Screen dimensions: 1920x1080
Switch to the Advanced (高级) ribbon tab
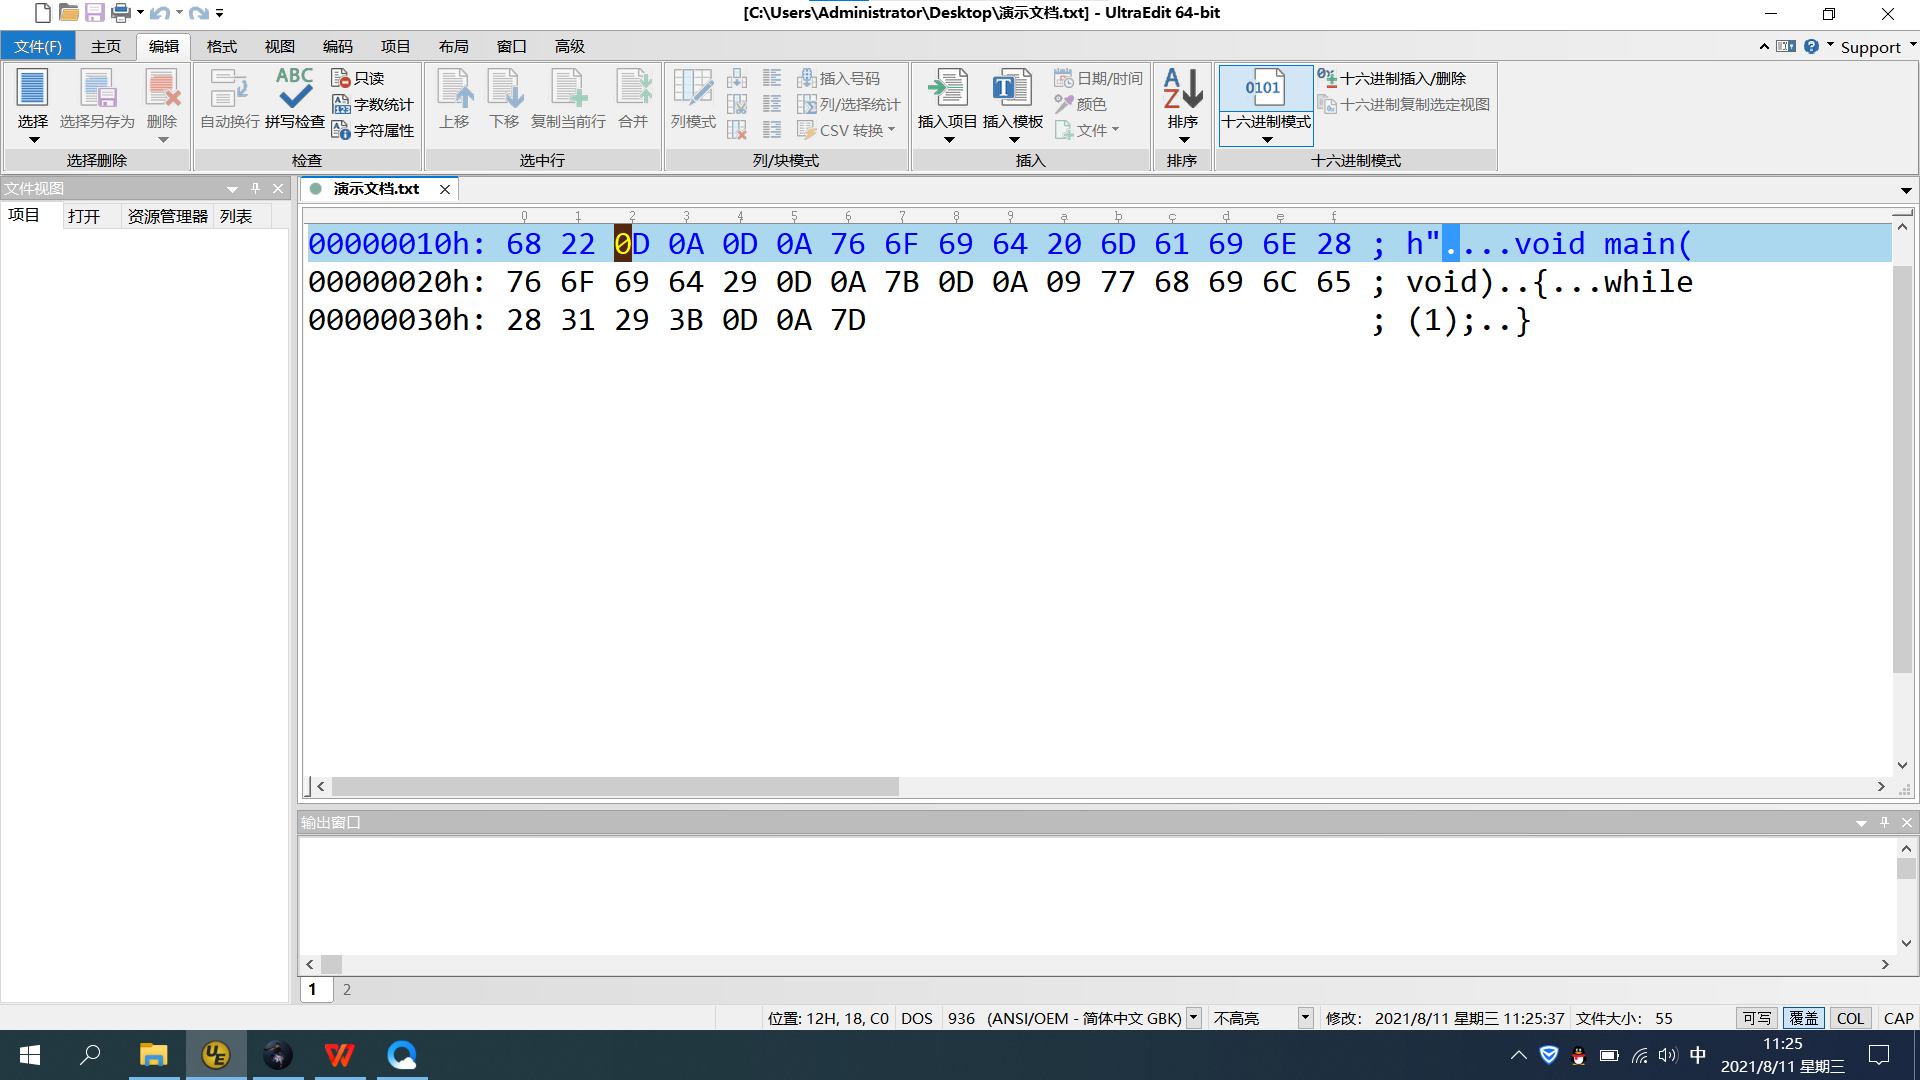(570, 46)
